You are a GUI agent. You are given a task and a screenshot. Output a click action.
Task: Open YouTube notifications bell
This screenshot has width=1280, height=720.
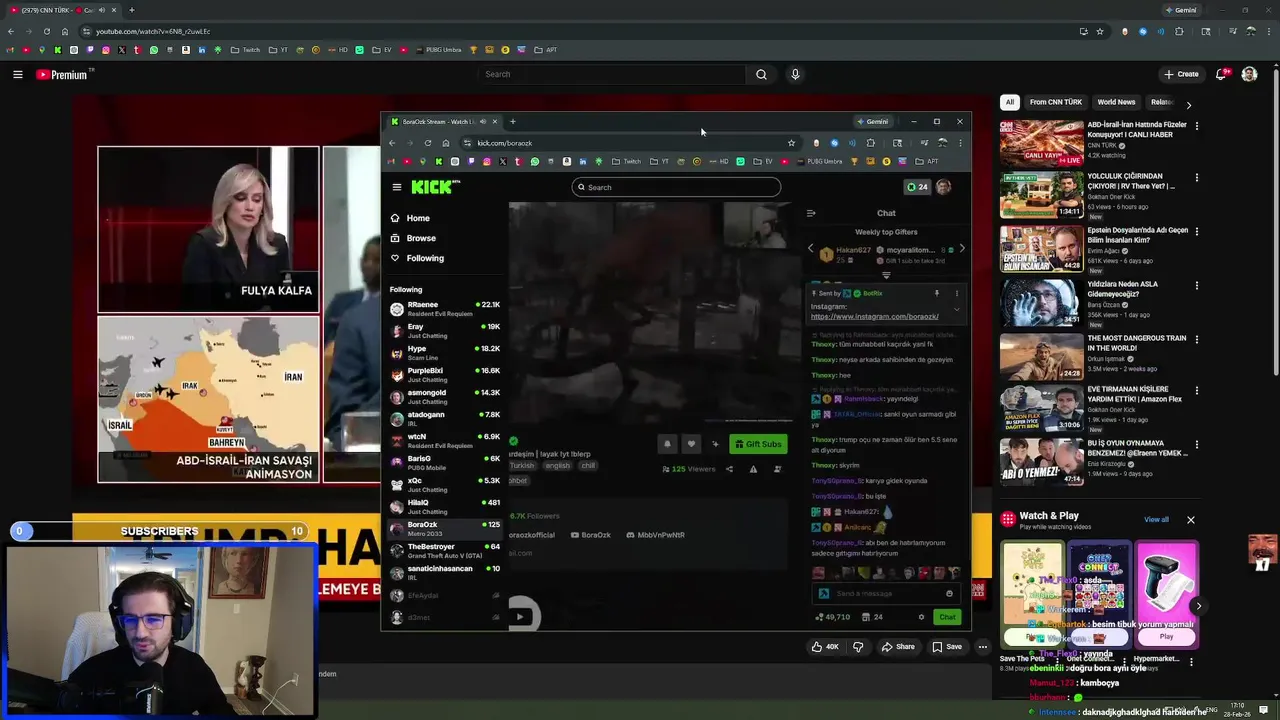tap(1221, 74)
